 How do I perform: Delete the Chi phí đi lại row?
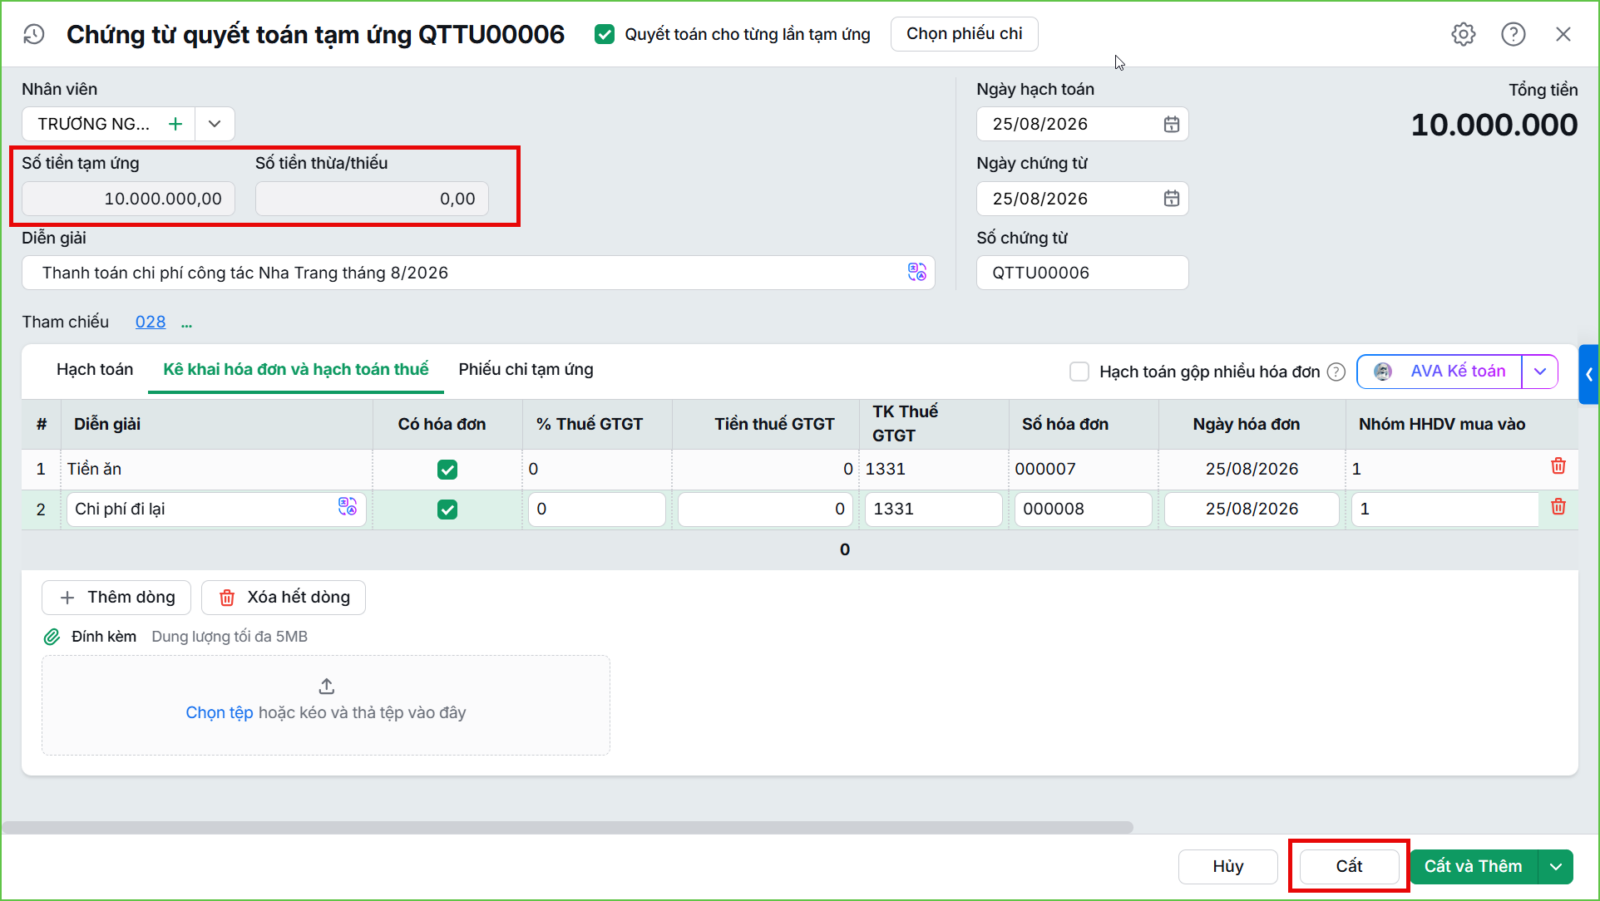[1558, 507]
